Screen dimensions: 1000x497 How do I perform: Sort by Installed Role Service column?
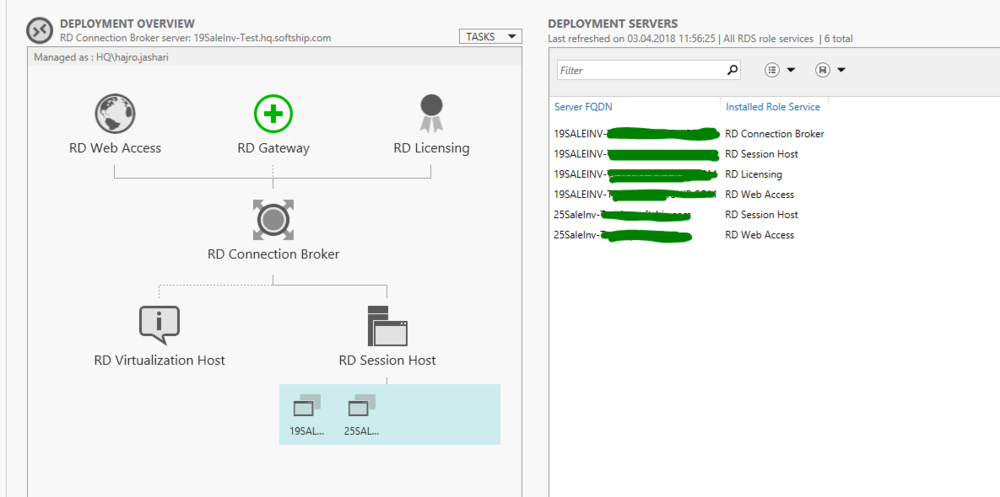point(772,107)
